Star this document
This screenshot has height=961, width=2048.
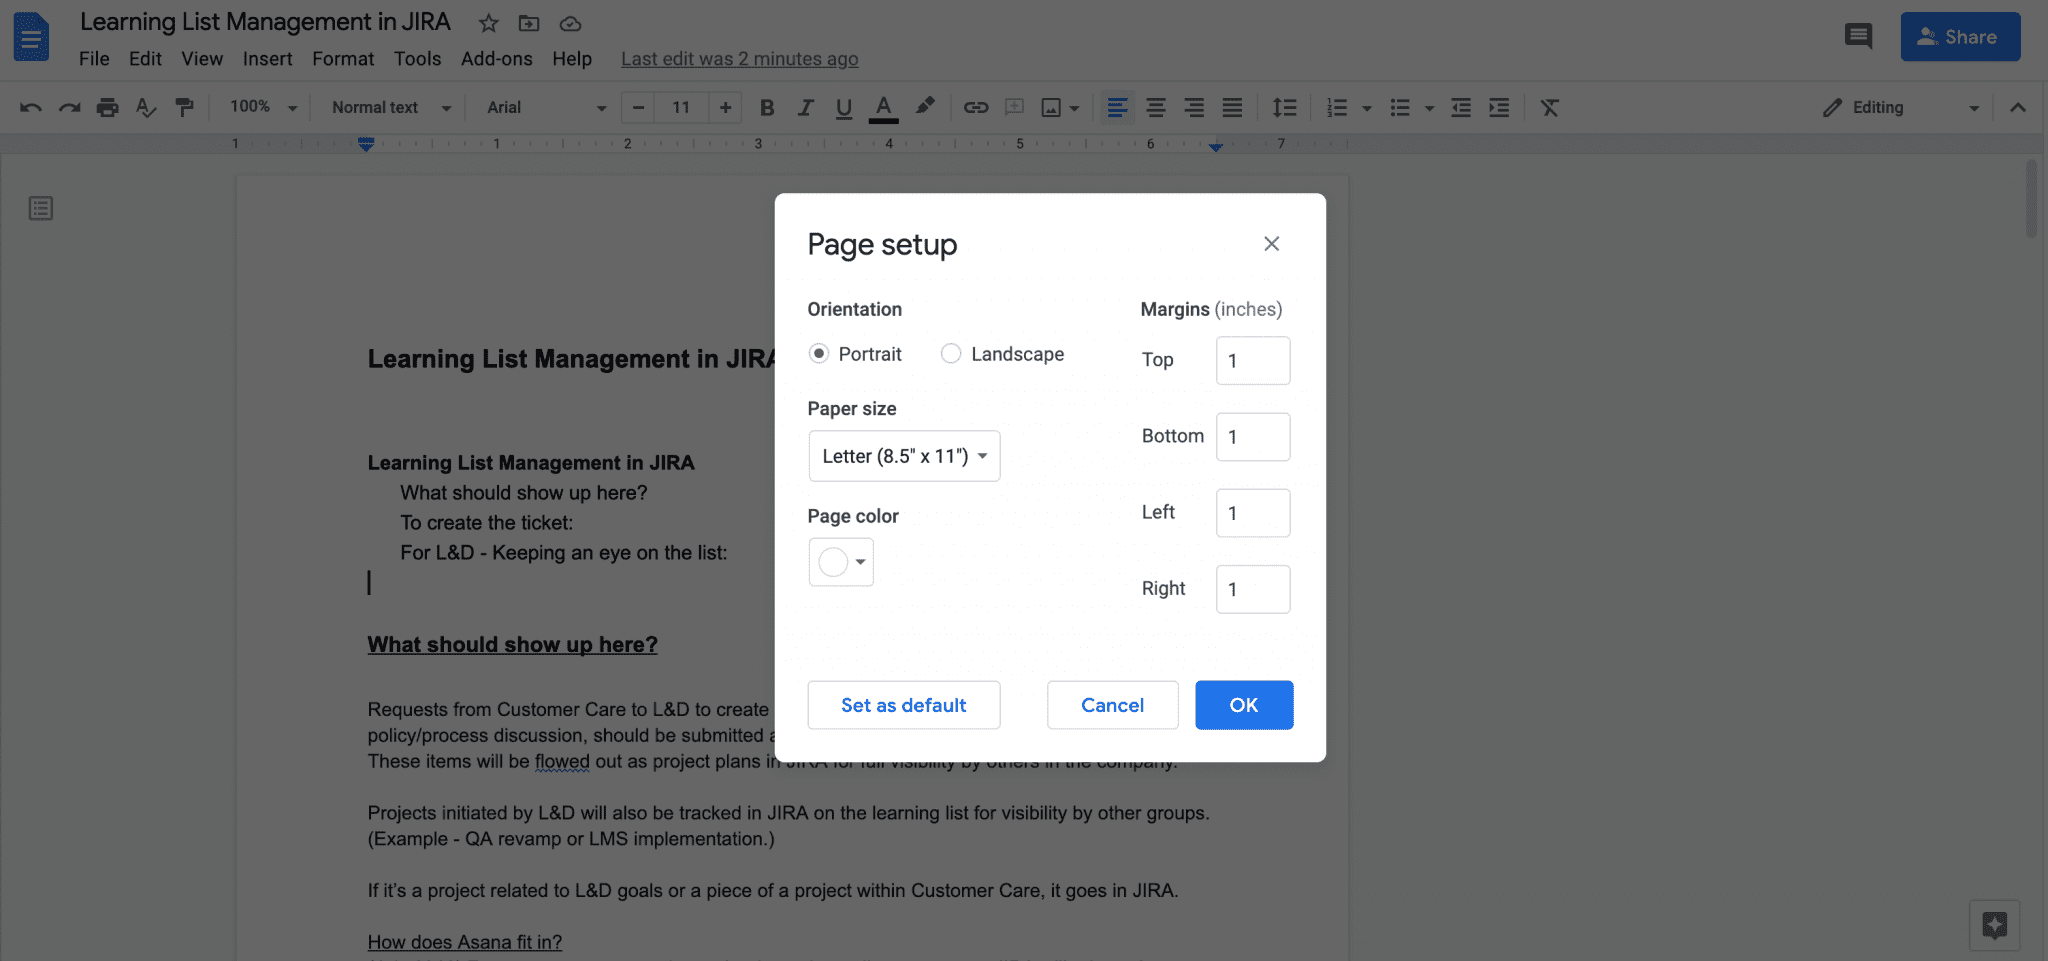tap(488, 23)
